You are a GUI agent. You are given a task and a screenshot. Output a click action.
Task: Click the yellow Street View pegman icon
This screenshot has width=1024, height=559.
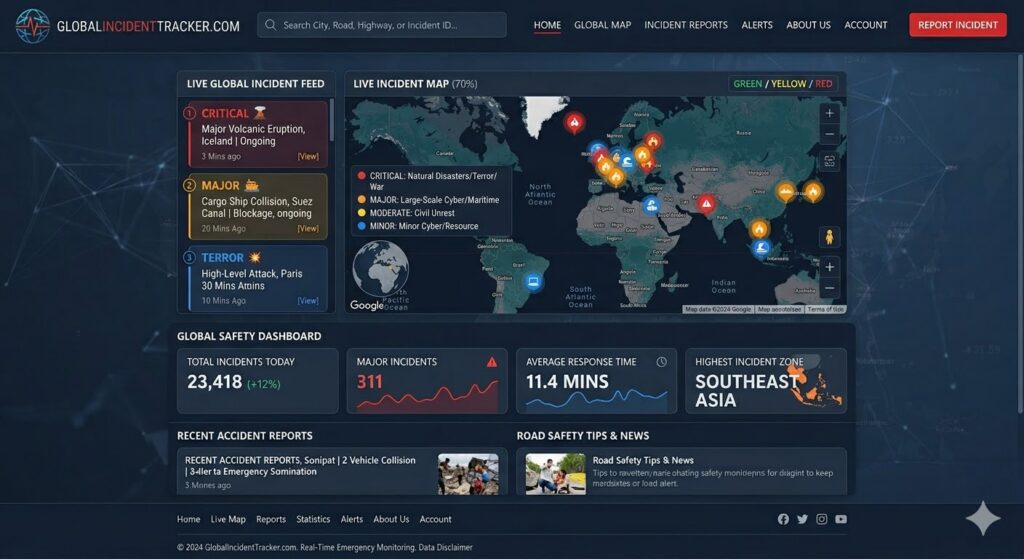pos(829,236)
